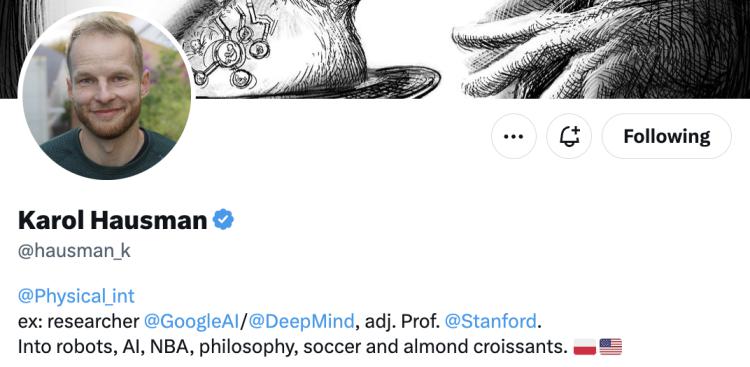This screenshot has width=750, height=367.
Task: Select the display name Karol Hausman
Action: [x=112, y=220]
